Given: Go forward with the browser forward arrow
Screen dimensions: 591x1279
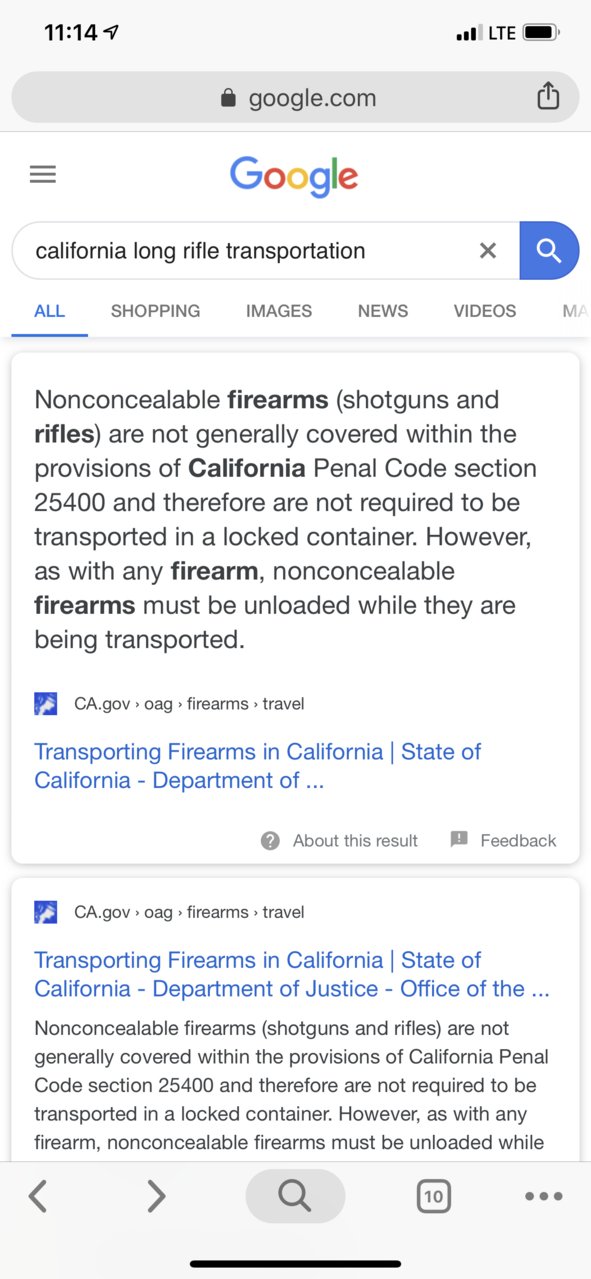Looking at the screenshot, I should pyautogui.click(x=156, y=1195).
